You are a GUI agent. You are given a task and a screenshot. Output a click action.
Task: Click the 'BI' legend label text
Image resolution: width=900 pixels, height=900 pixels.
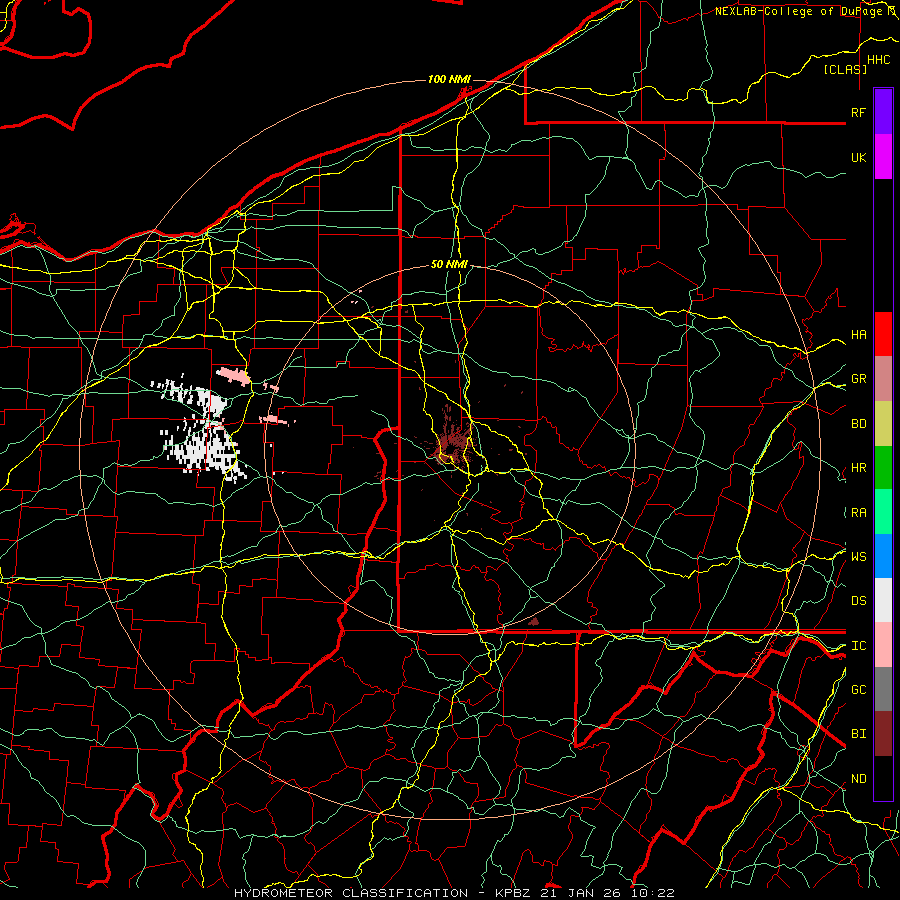[x=858, y=734]
